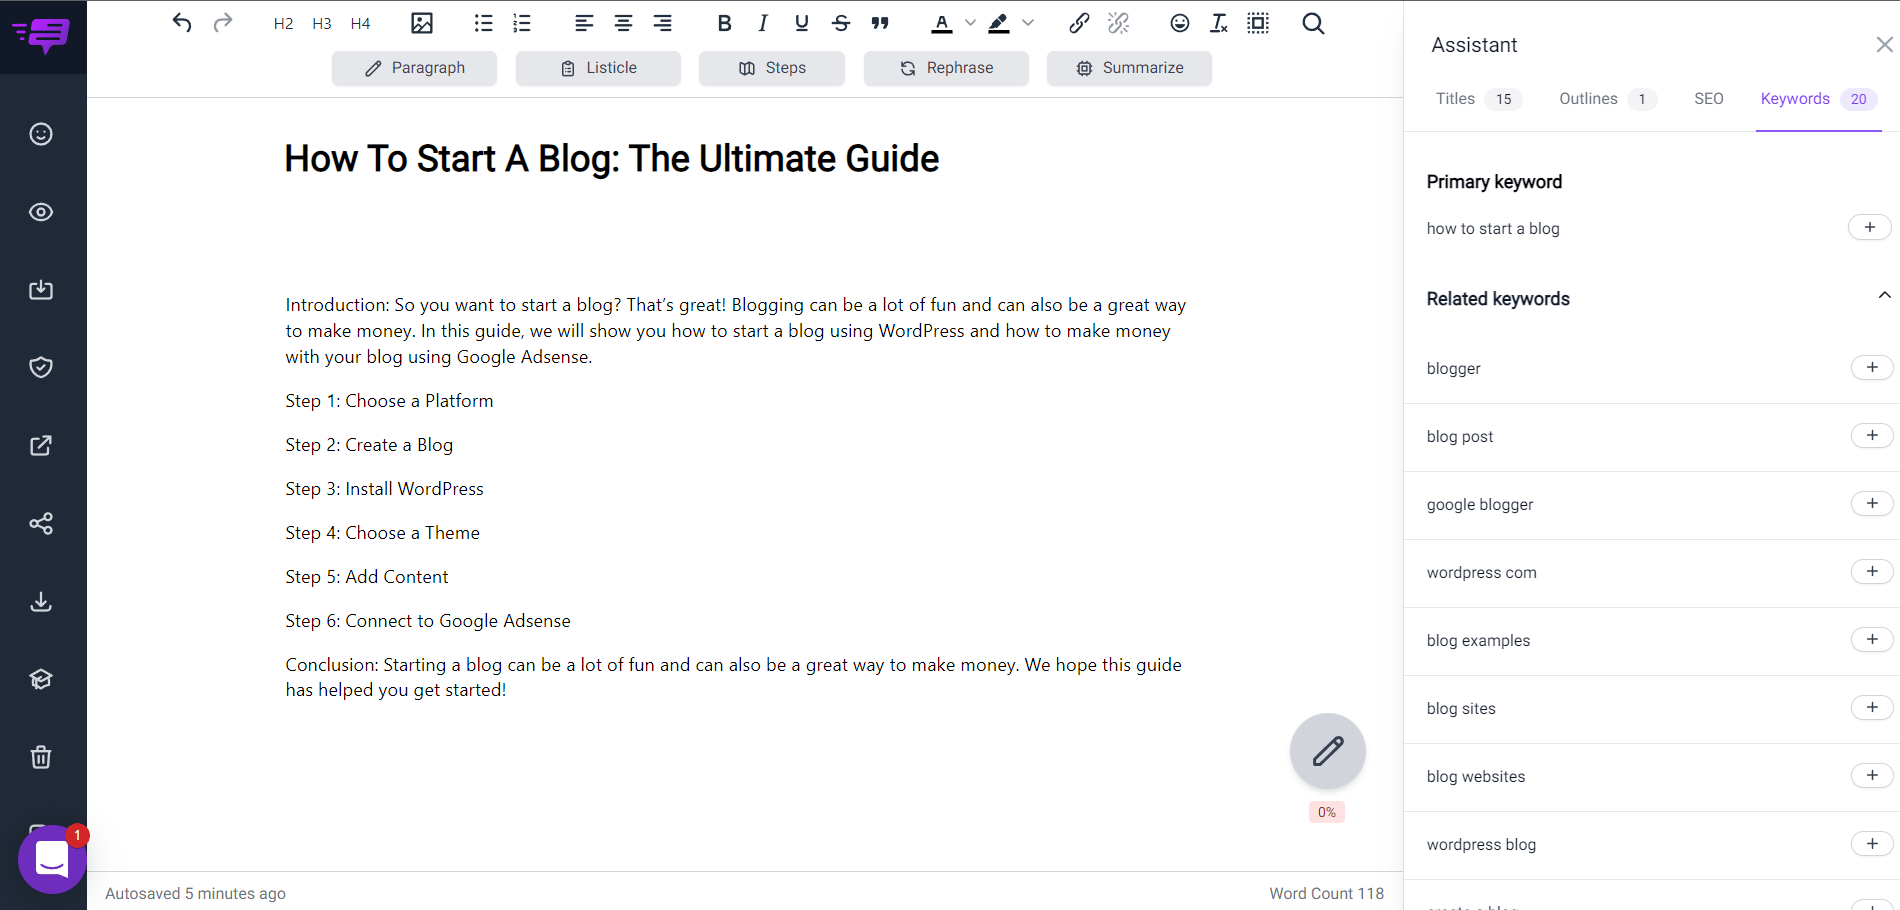Toggle the eye preview icon
The image size is (1900, 910).
(x=41, y=212)
